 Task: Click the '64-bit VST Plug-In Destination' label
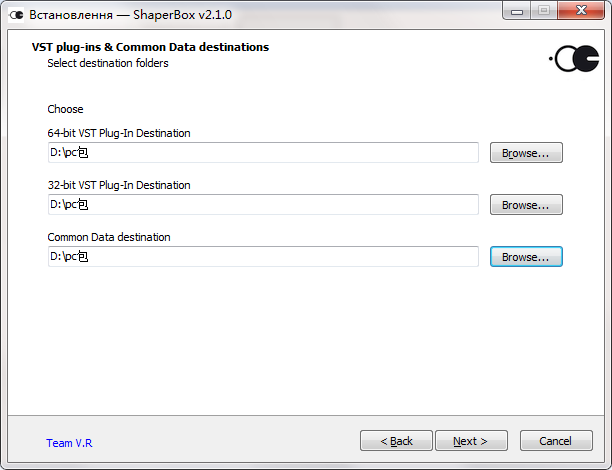coord(119,133)
